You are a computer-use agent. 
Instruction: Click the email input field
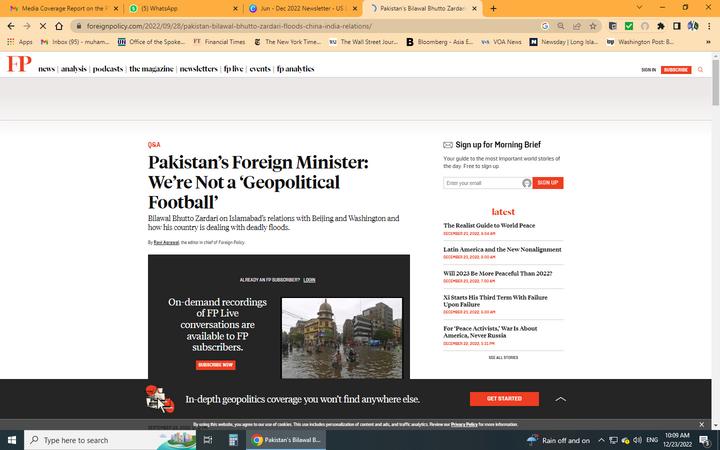coord(487,183)
